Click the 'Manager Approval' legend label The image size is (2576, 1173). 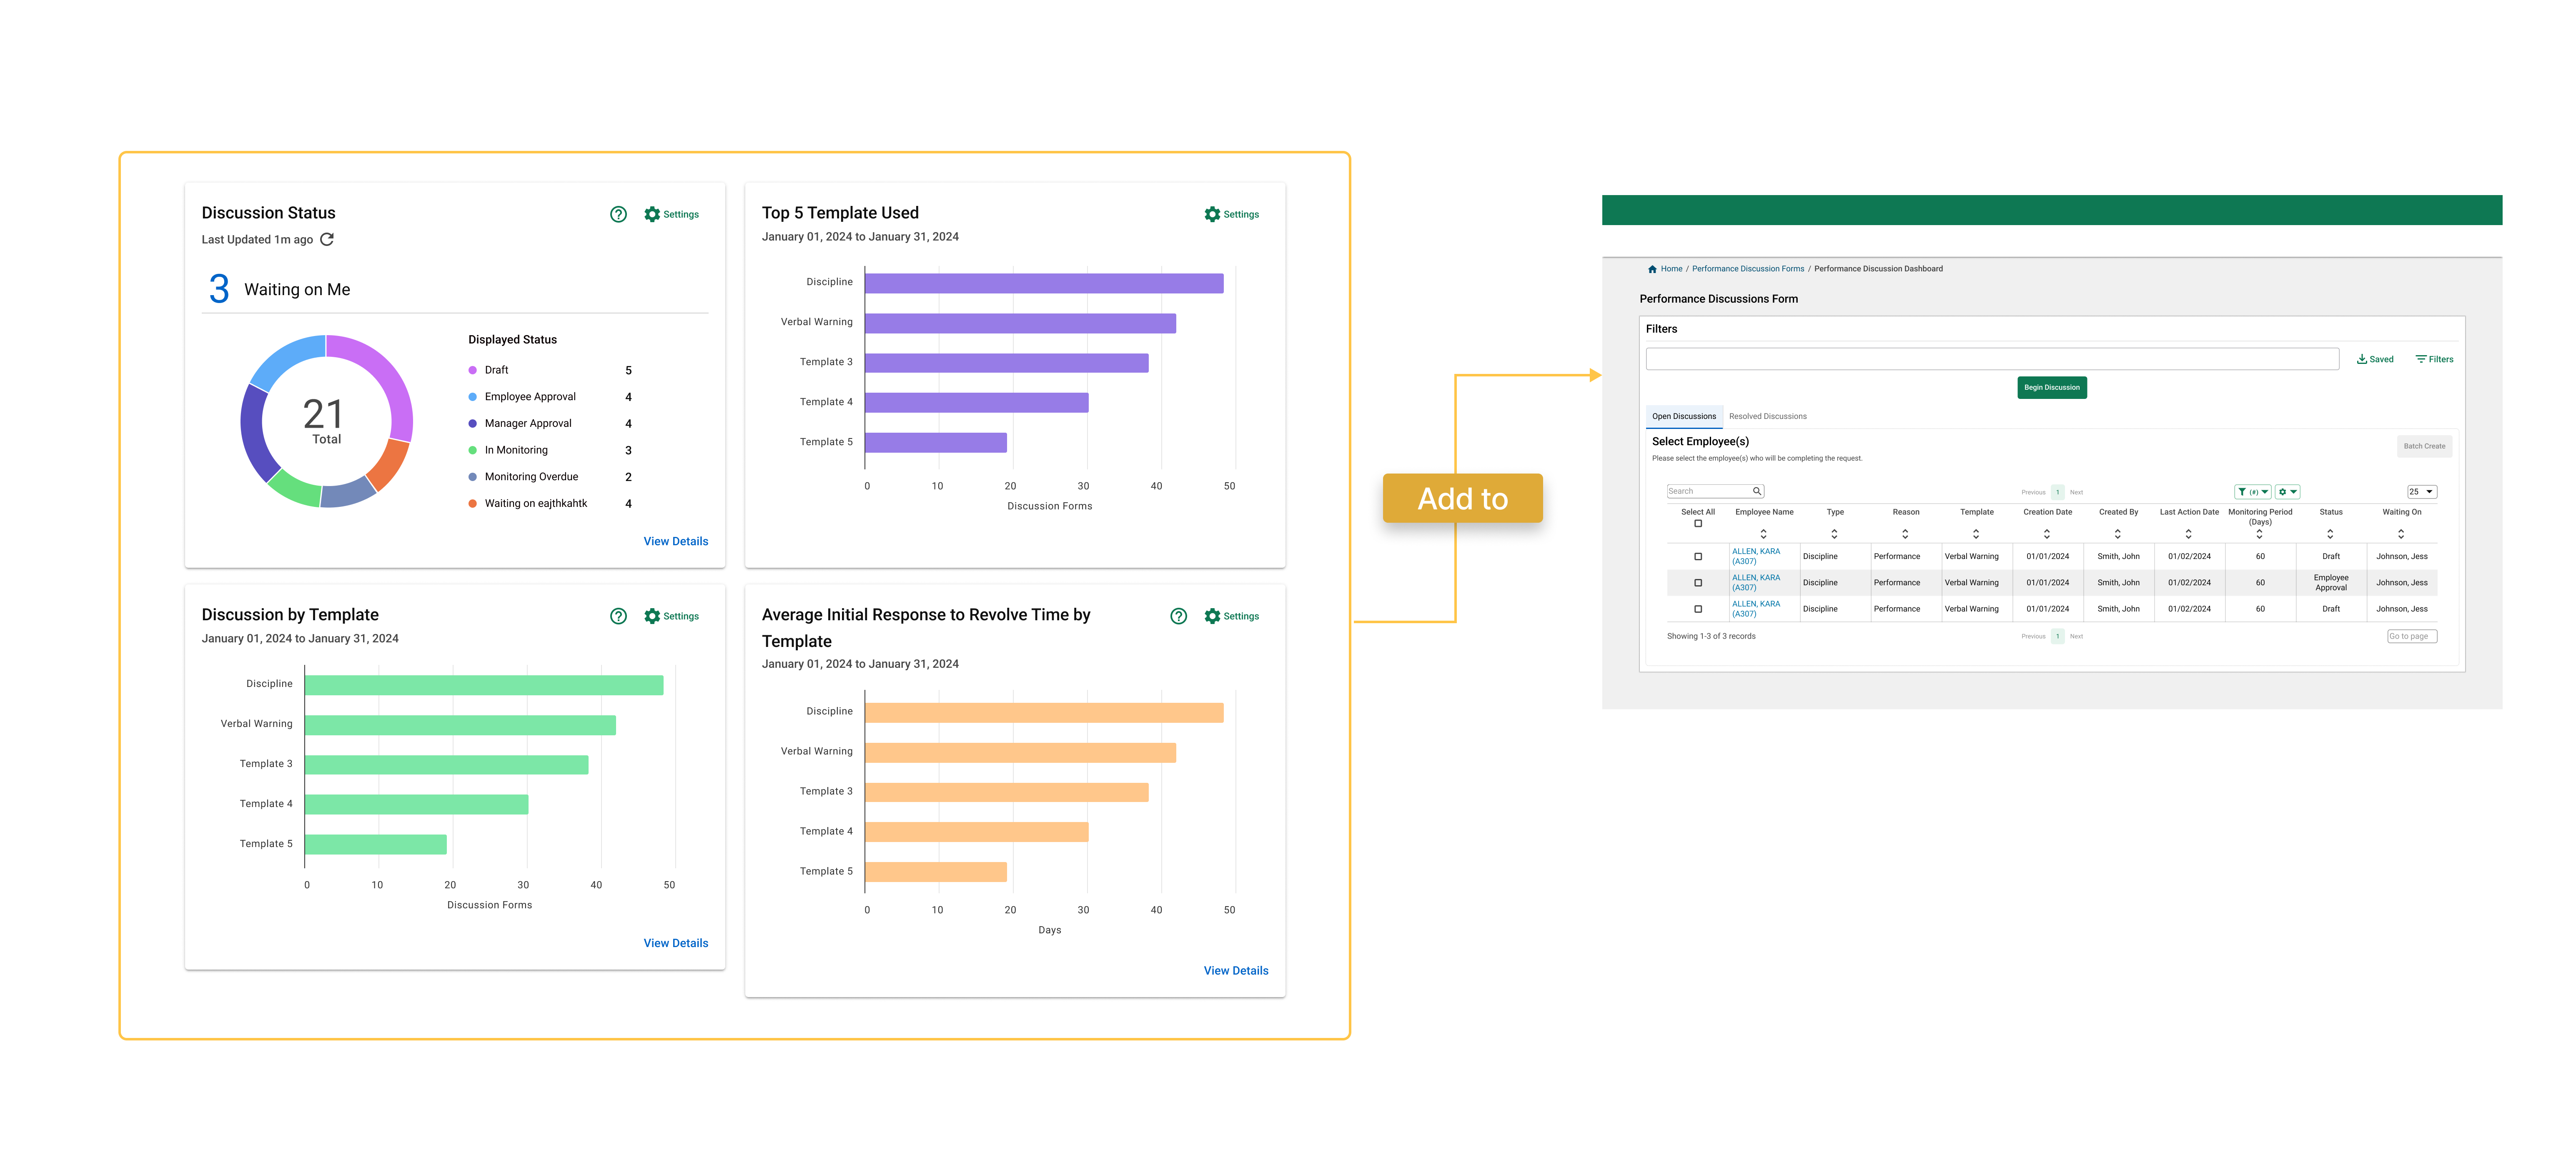tap(528, 424)
